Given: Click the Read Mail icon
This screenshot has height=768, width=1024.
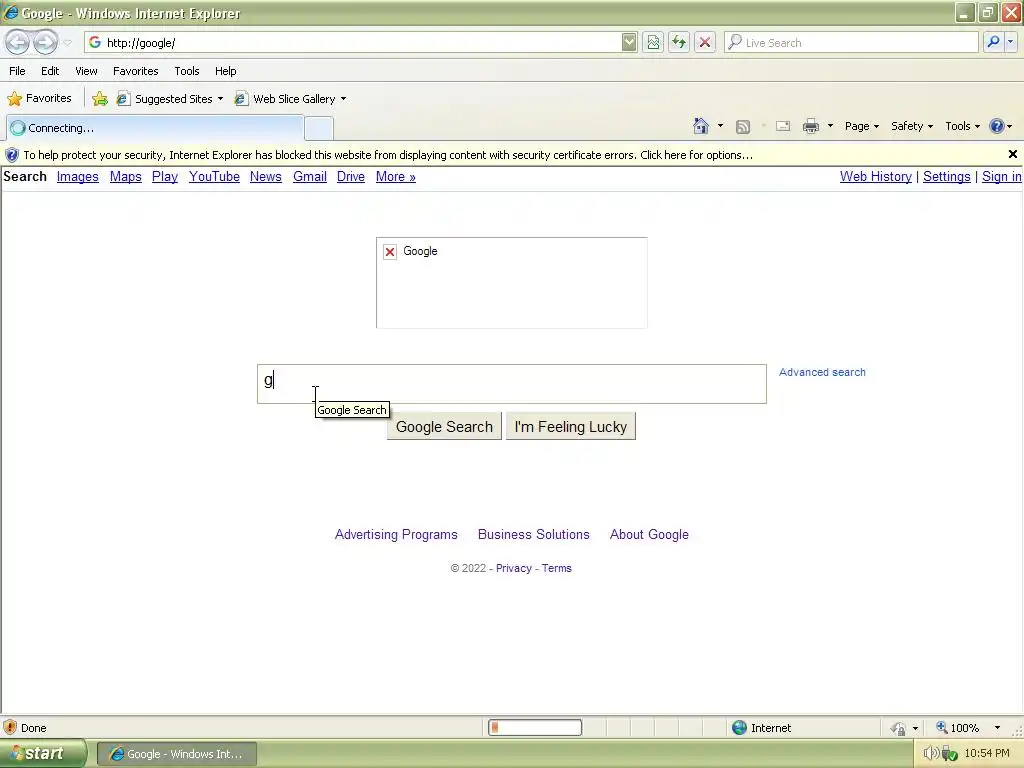Looking at the screenshot, I should point(783,126).
